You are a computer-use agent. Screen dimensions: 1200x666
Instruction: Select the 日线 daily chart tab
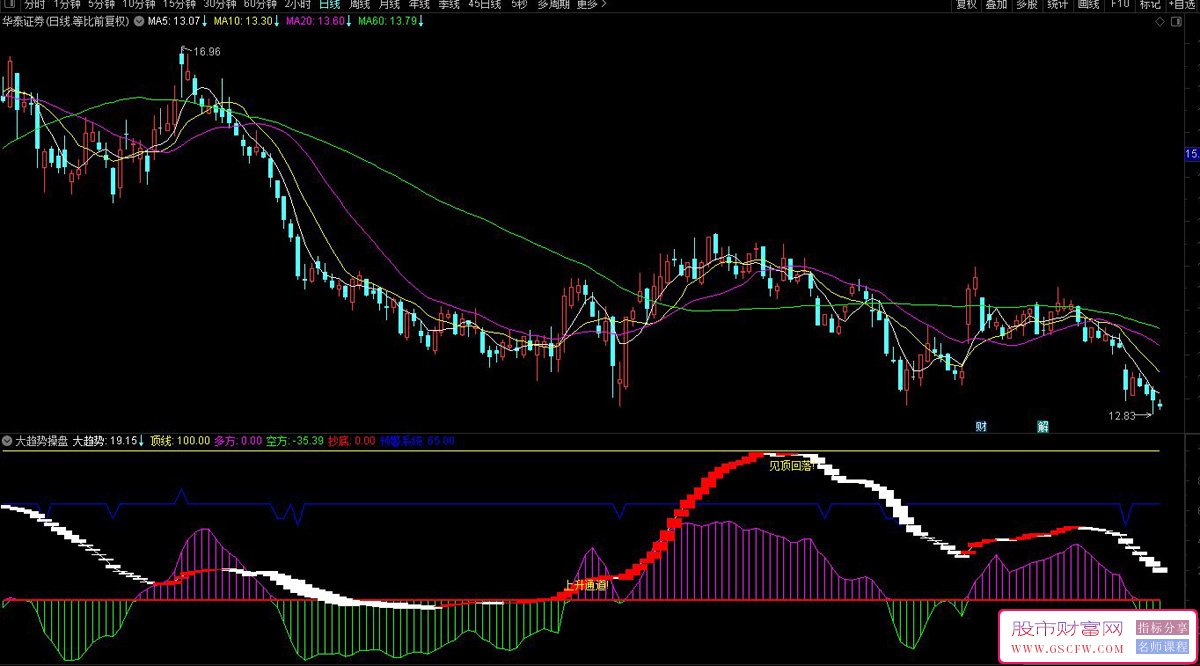point(330,4)
